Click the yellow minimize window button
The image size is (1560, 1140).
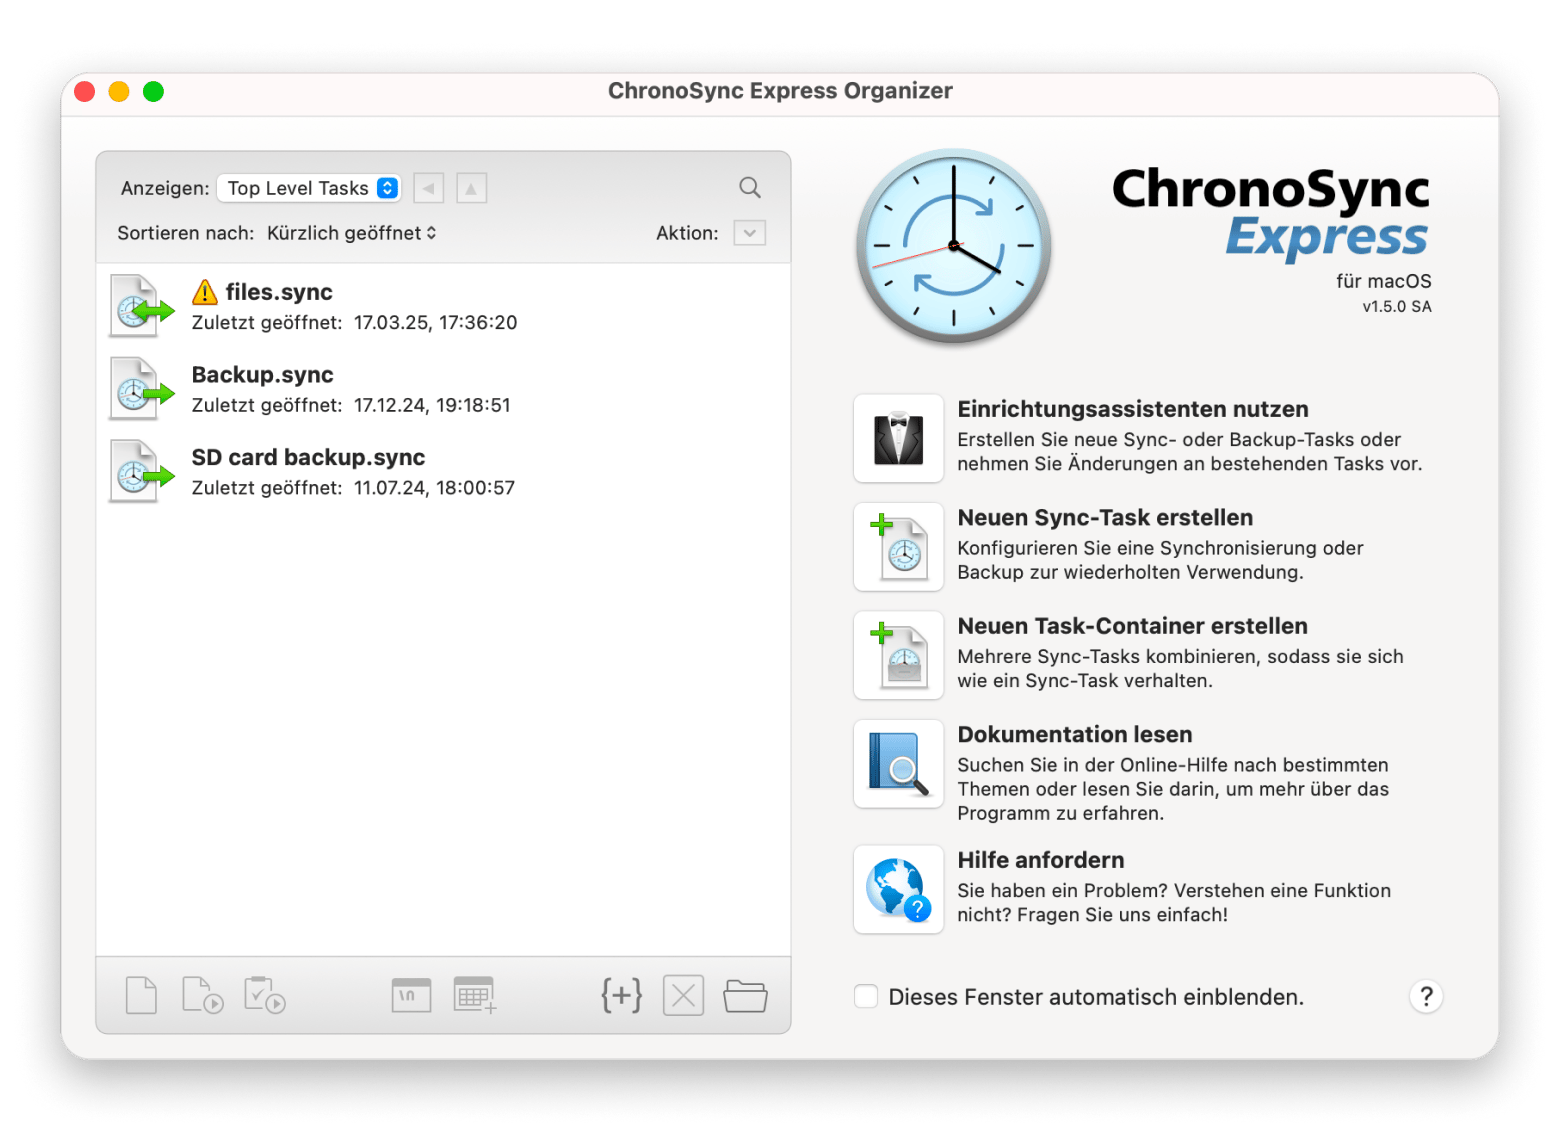(x=119, y=92)
